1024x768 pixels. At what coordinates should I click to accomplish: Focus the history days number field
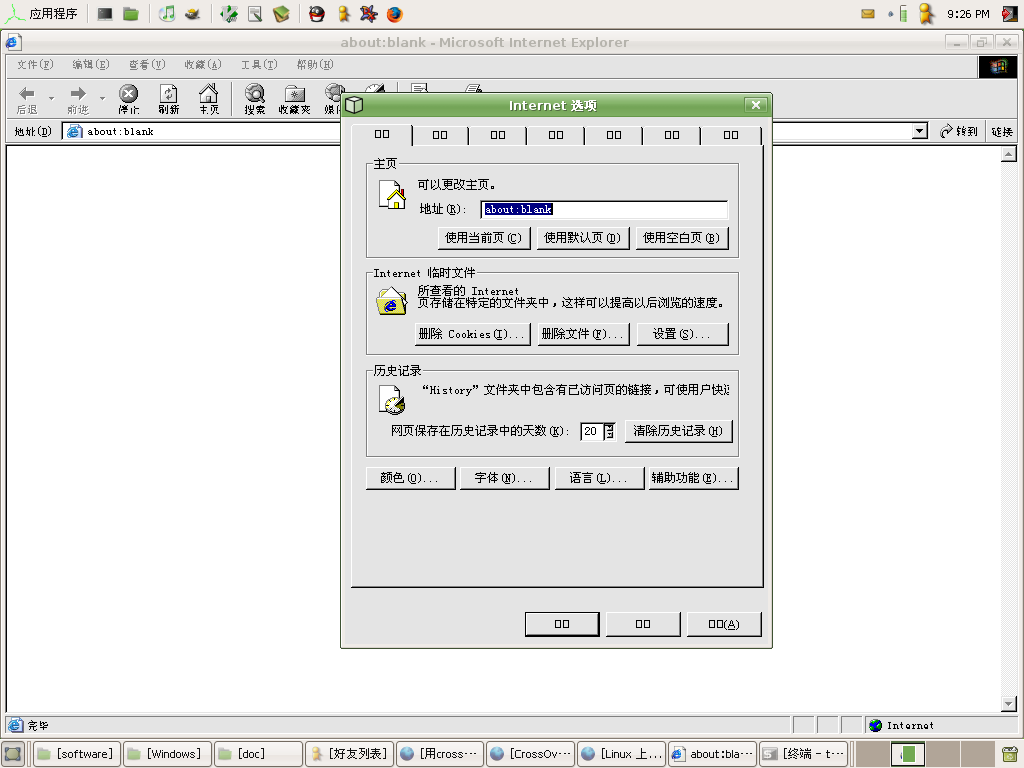point(592,431)
